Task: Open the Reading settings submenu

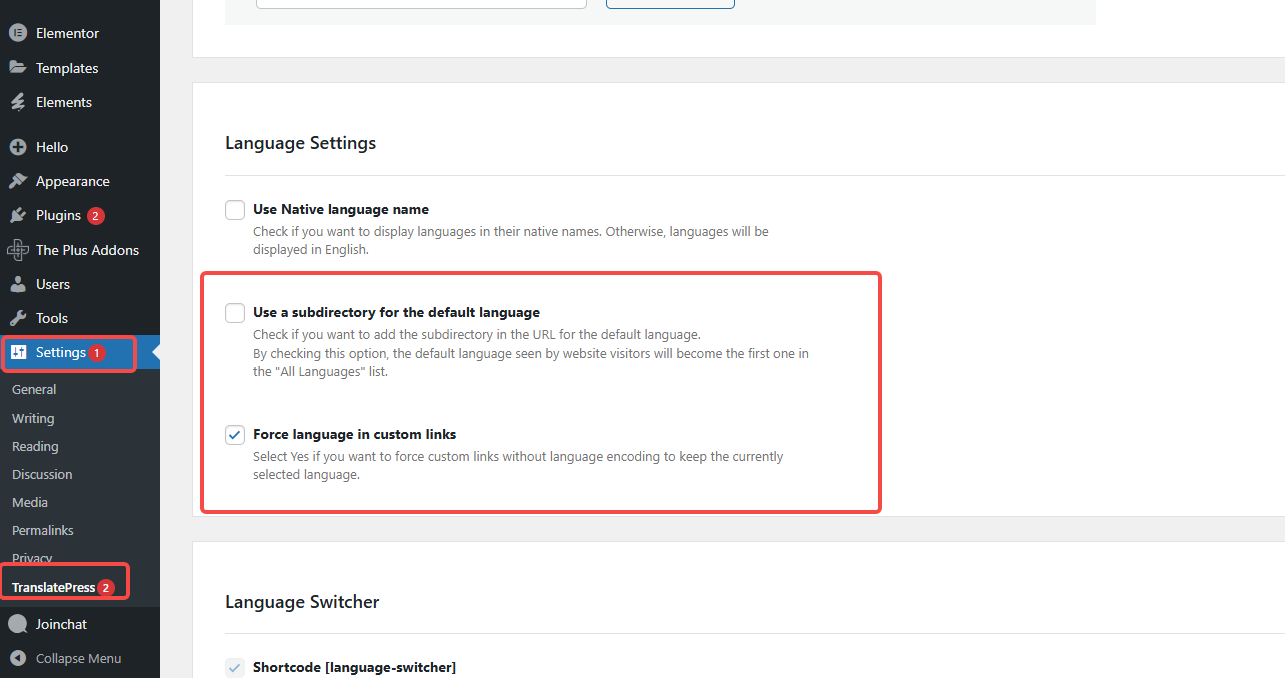Action: tap(35, 446)
